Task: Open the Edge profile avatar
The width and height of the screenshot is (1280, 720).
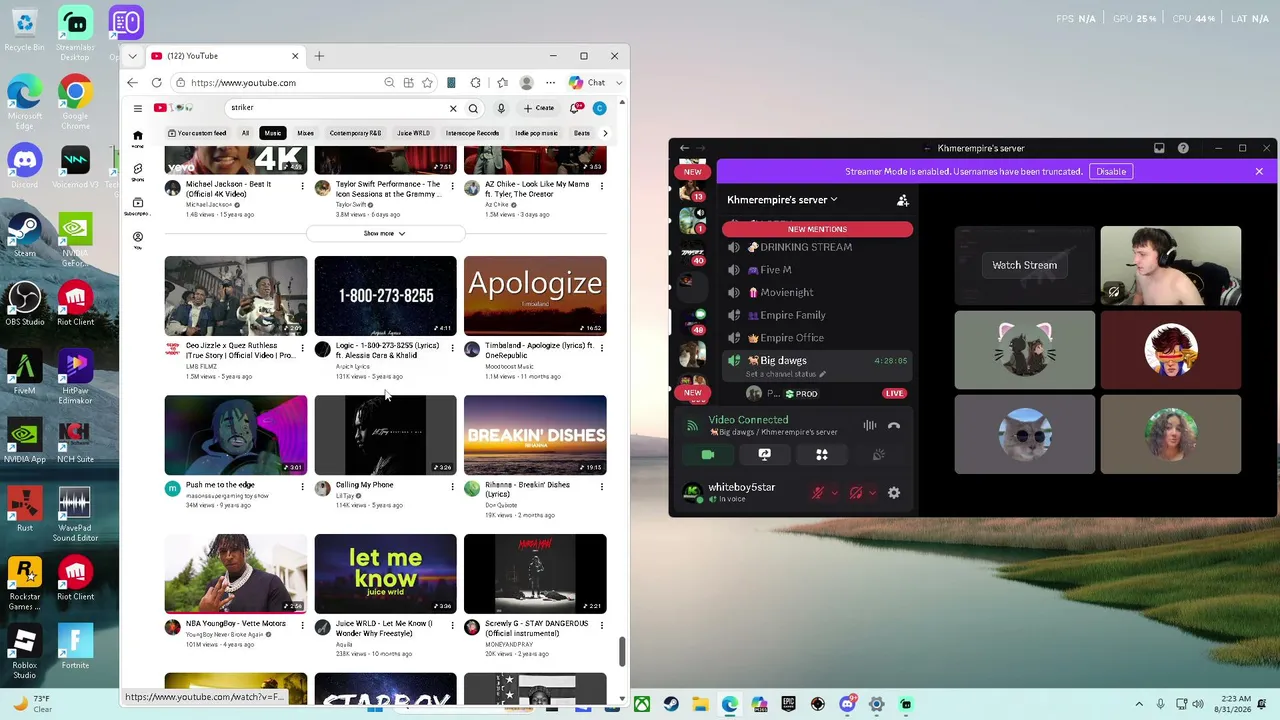Action: [527, 83]
